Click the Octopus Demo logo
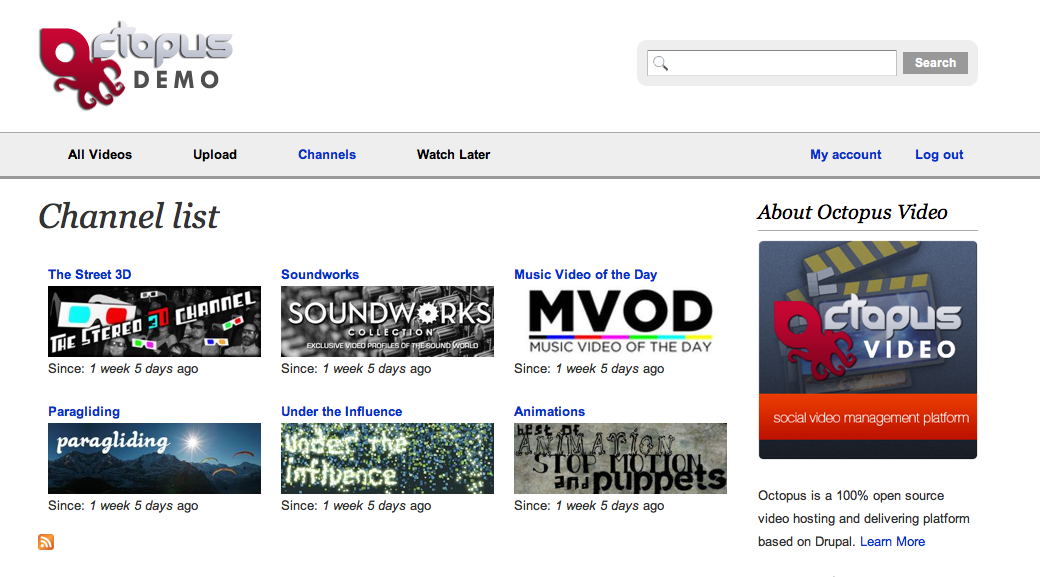The height and width of the screenshot is (577, 1040). (x=136, y=65)
